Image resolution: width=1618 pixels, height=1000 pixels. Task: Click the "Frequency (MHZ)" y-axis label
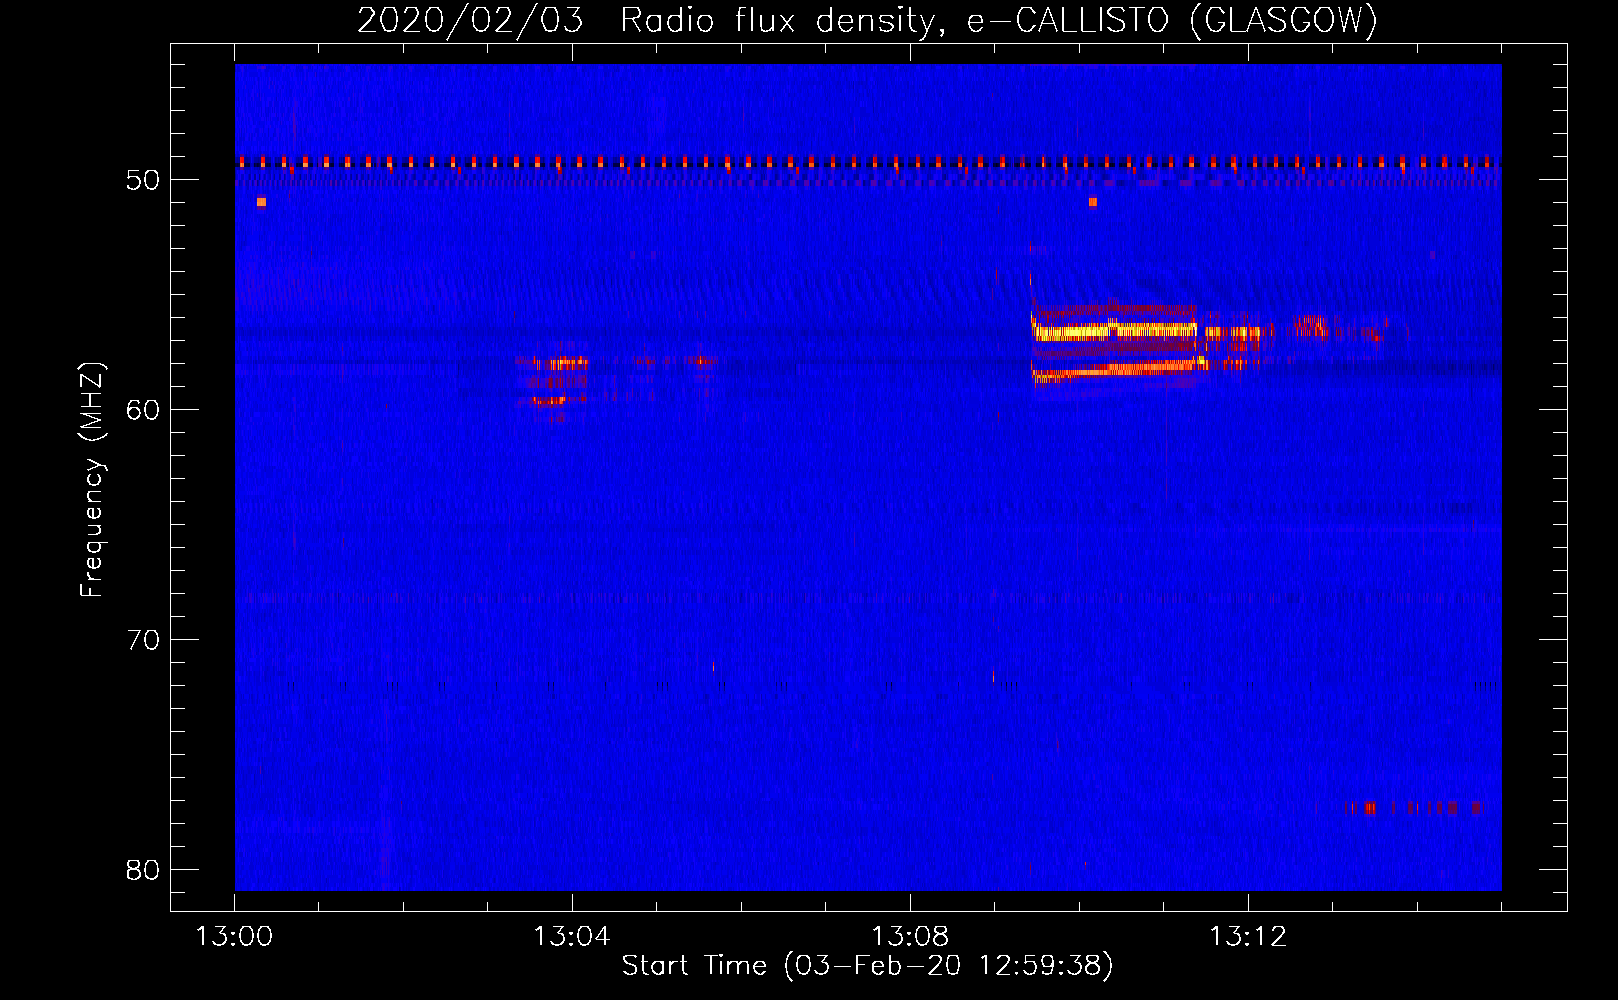(92, 480)
